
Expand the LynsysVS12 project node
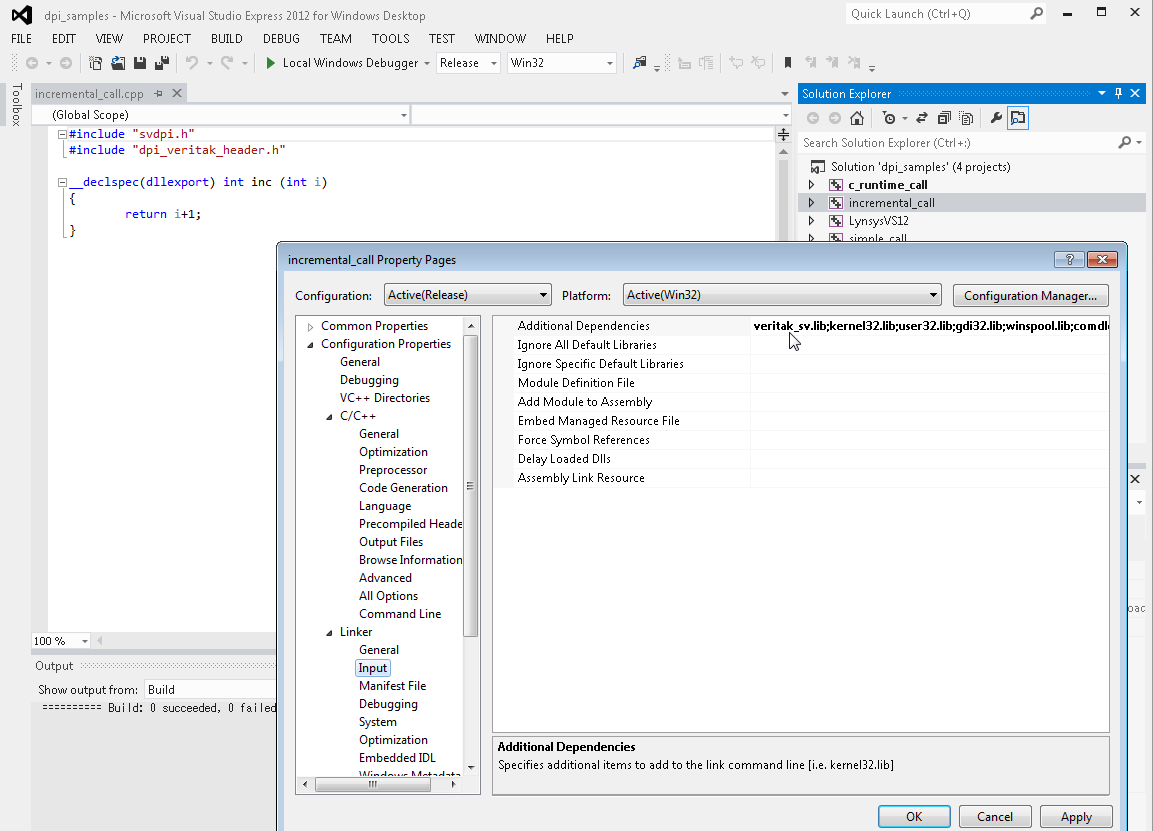(x=811, y=221)
